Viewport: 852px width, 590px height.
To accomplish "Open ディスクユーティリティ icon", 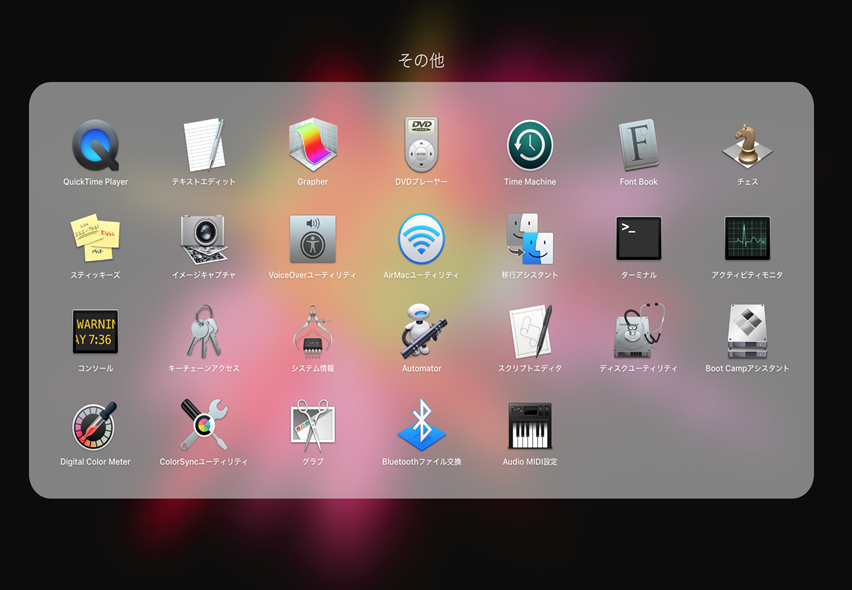I will click(x=639, y=330).
